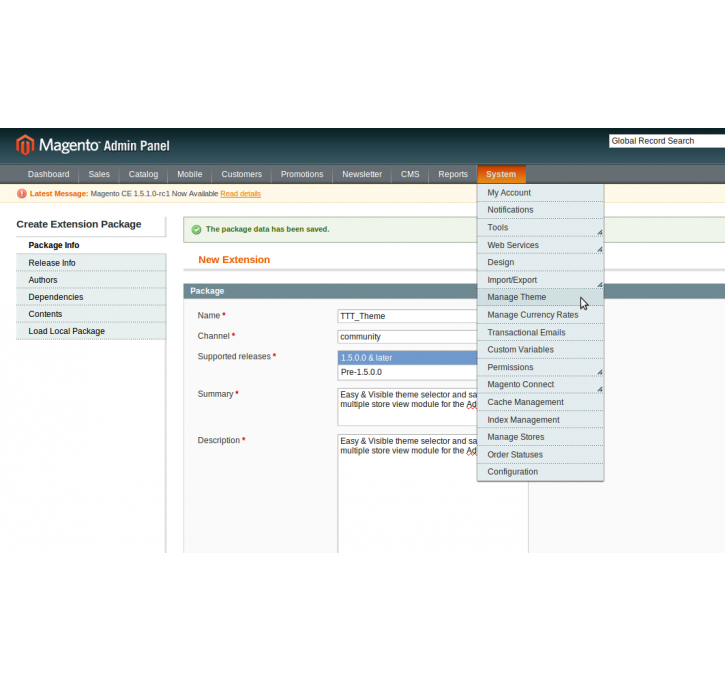Switch to Dependencies tab

tap(91, 297)
